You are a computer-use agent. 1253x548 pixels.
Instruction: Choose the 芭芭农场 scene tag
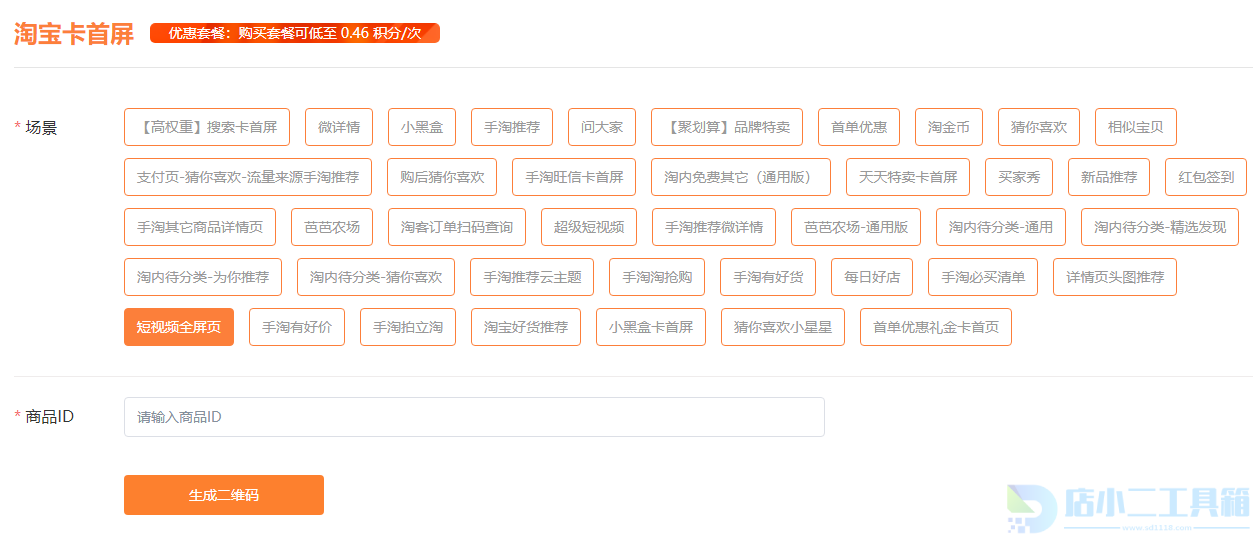click(x=332, y=227)
